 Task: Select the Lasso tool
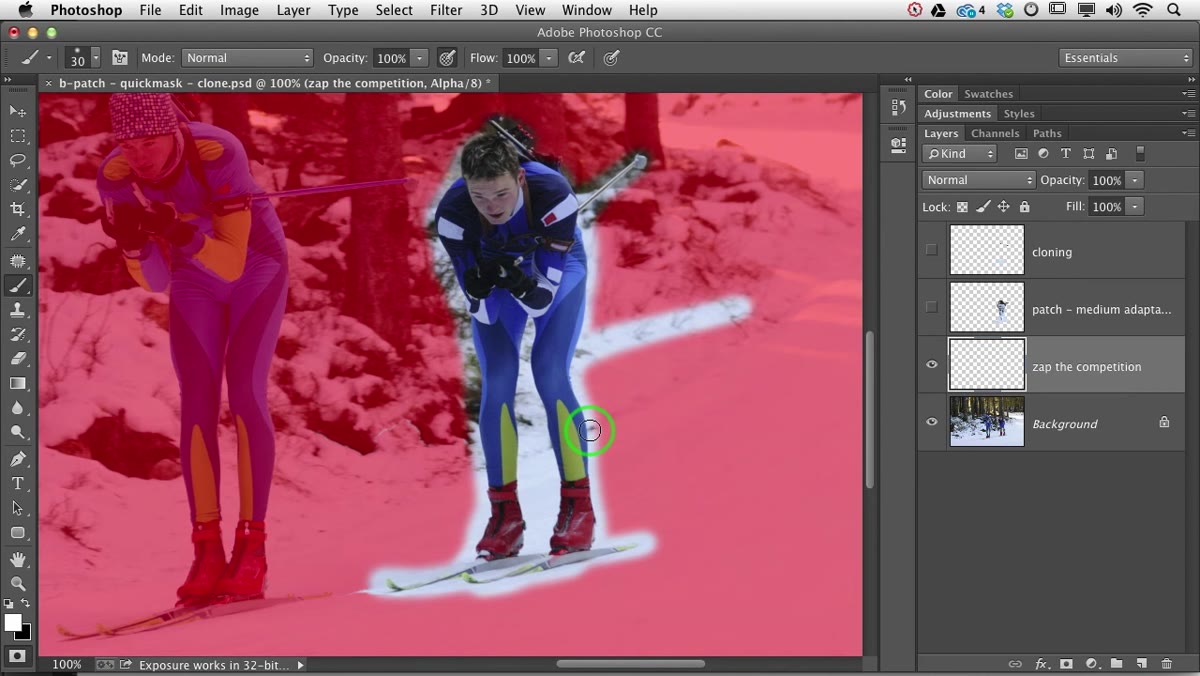point(18,160)
